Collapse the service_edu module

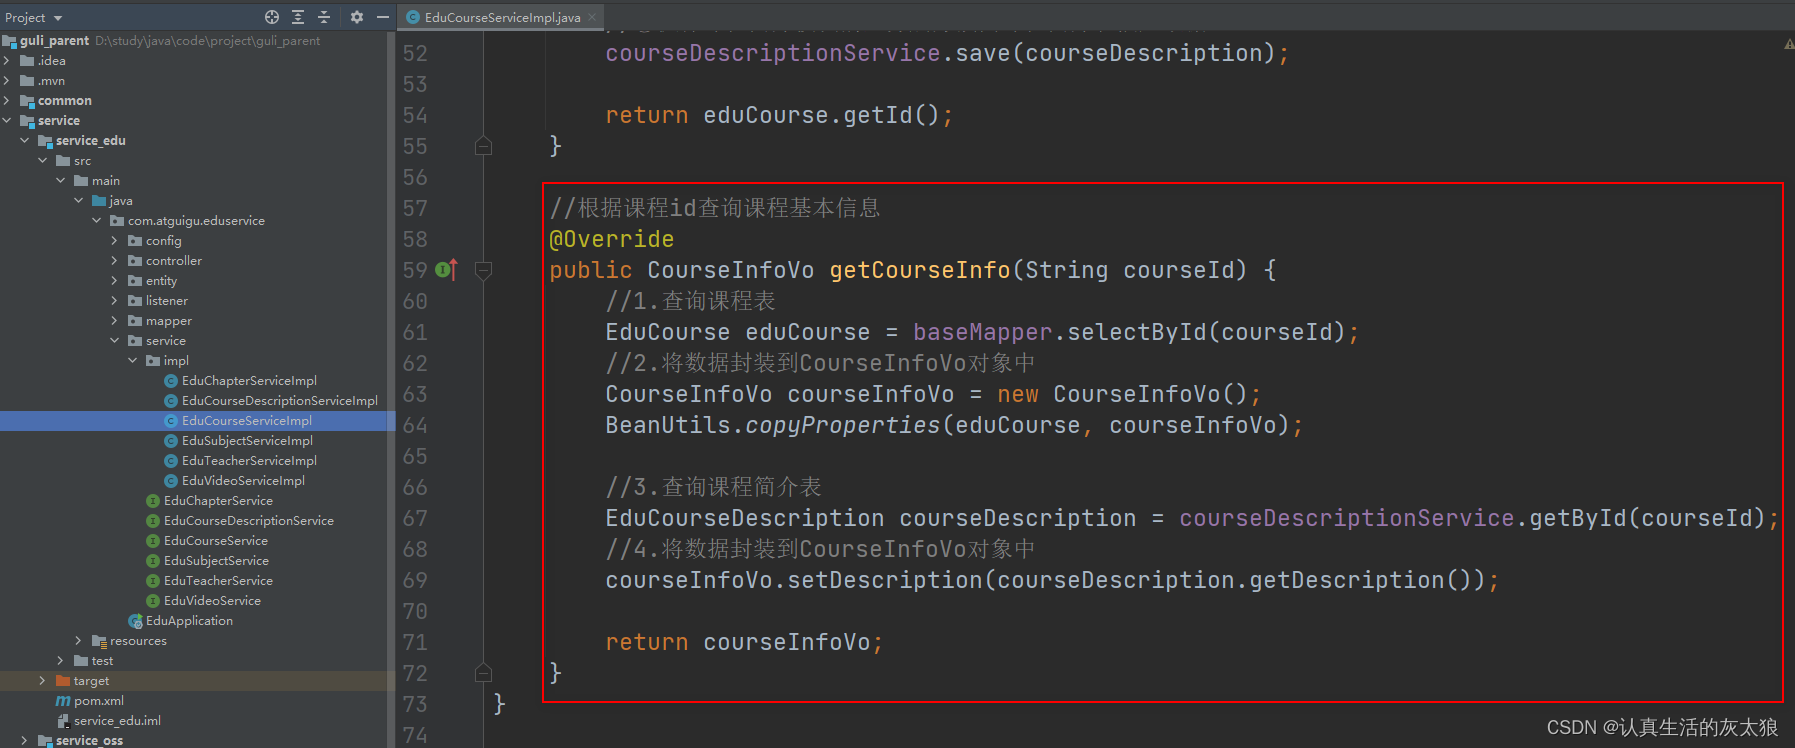coord(25,141)
